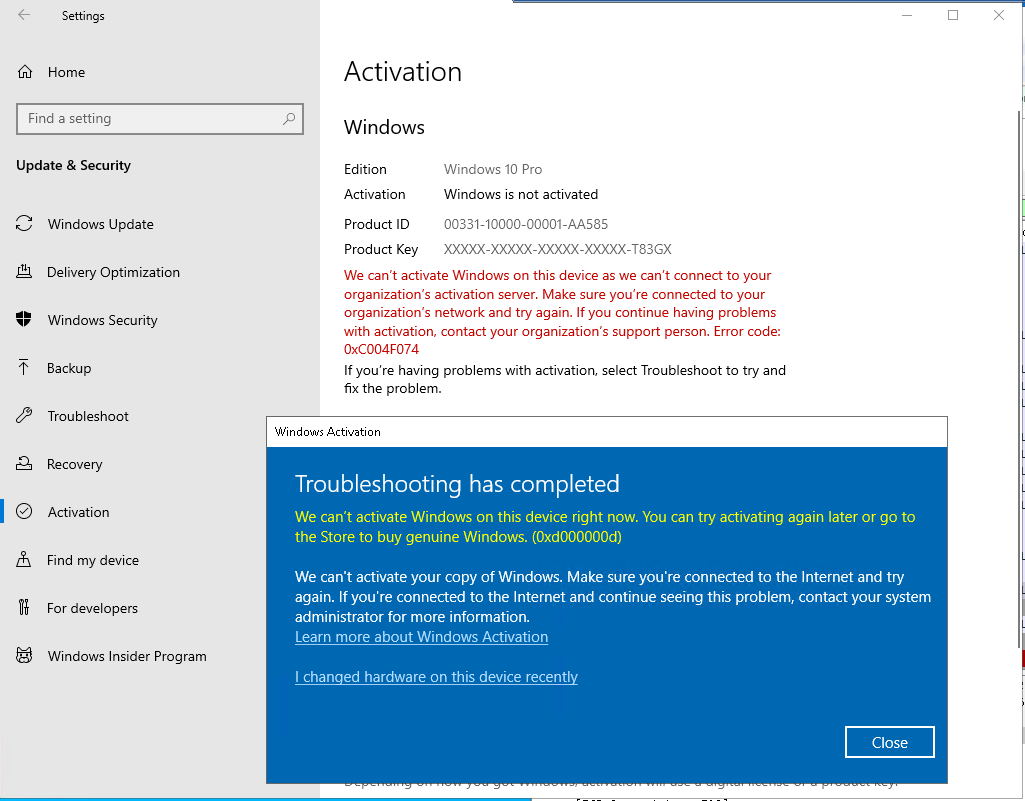The height and width of the screenshot is (801, 1025).
Task: Open Windows Security section
Action: click(103, 320)
